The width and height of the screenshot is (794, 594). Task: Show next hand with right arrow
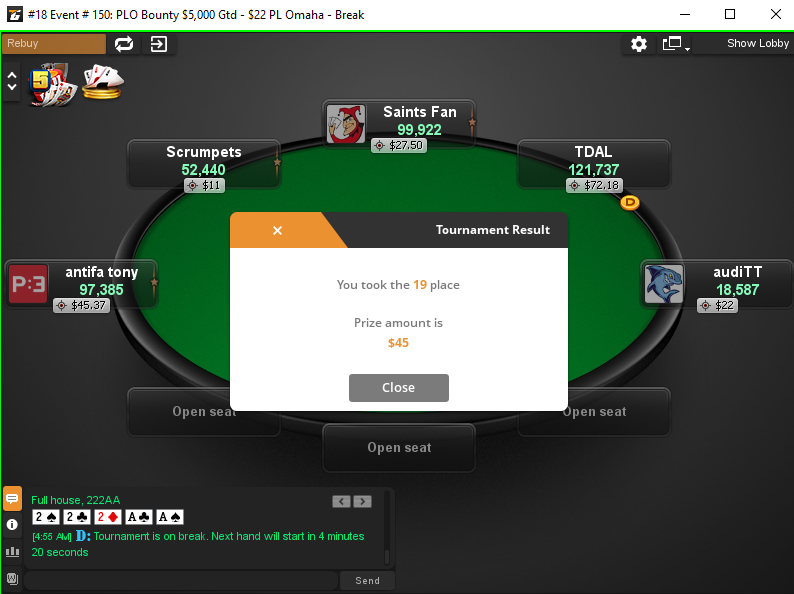[x=363, y=501]
